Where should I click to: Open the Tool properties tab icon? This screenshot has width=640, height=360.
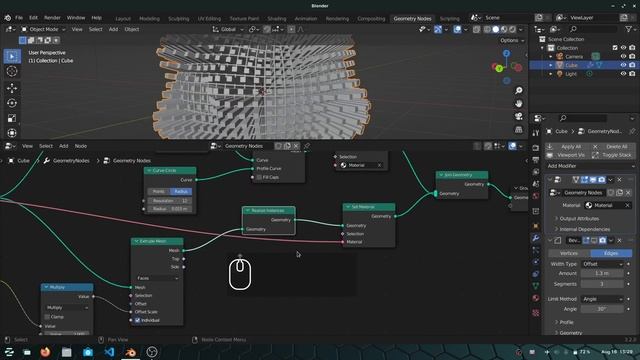pyautogui.click(x=536, y=133)
